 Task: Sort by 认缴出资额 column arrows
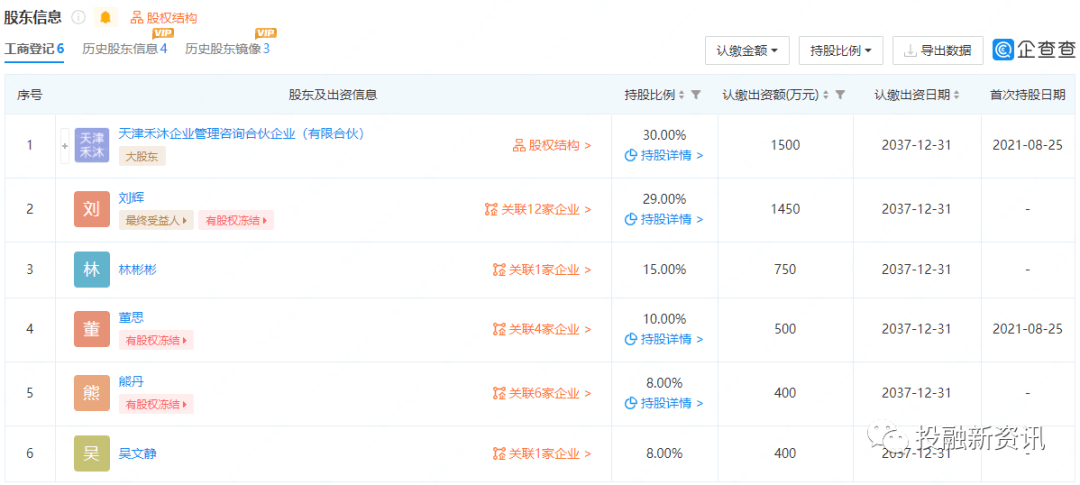827,95
